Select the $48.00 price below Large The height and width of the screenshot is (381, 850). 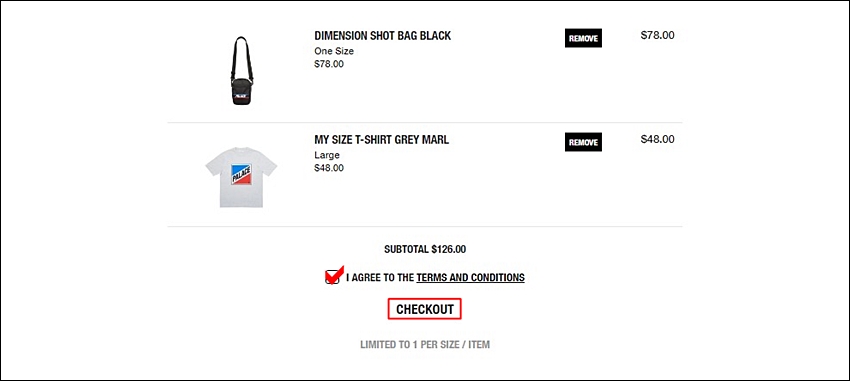(x=329, y=168)
